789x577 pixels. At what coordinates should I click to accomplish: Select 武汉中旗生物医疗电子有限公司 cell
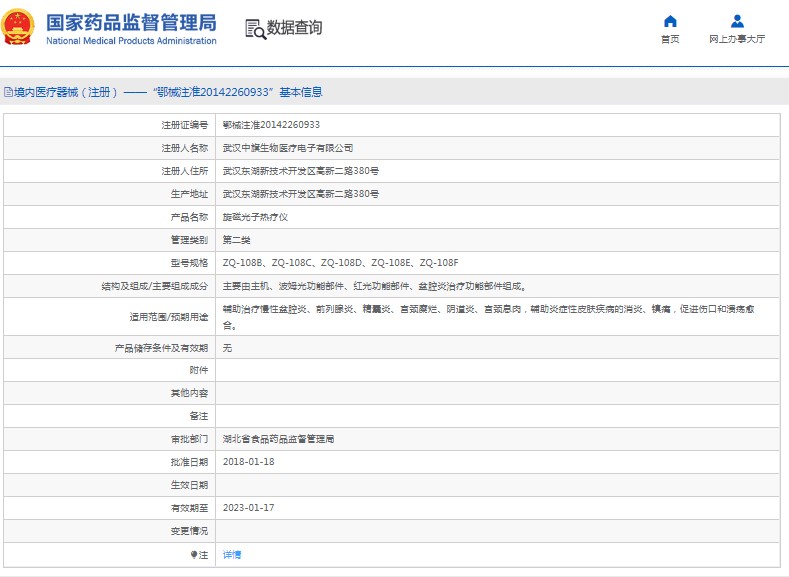(288, 148)
